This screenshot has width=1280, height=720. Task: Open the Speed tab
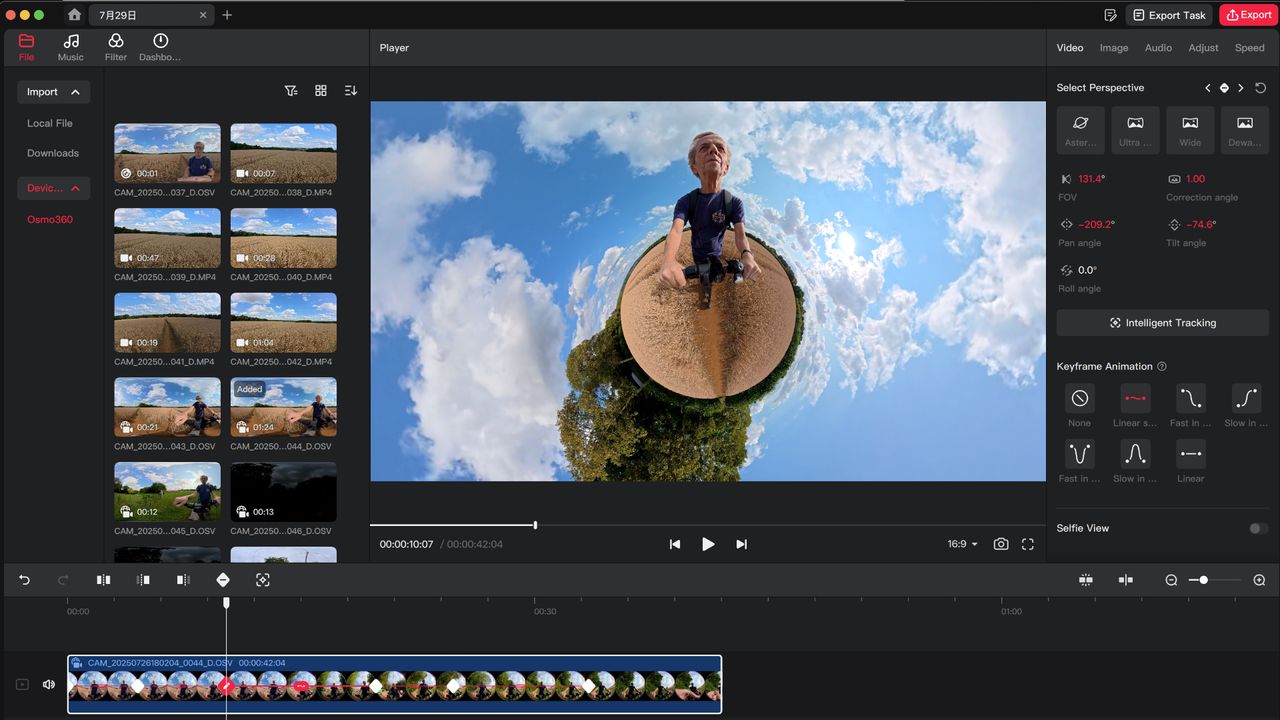click(1249, 47)
